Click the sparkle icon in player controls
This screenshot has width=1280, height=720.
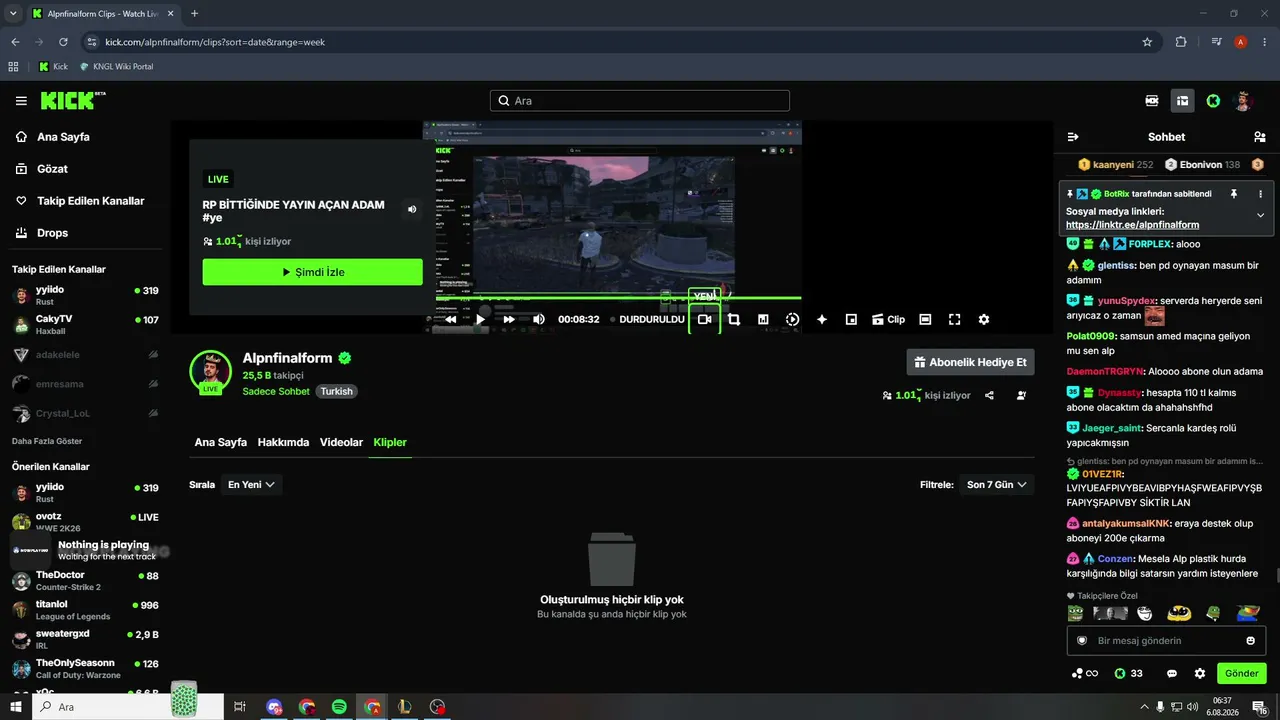[x=822, y=319]
